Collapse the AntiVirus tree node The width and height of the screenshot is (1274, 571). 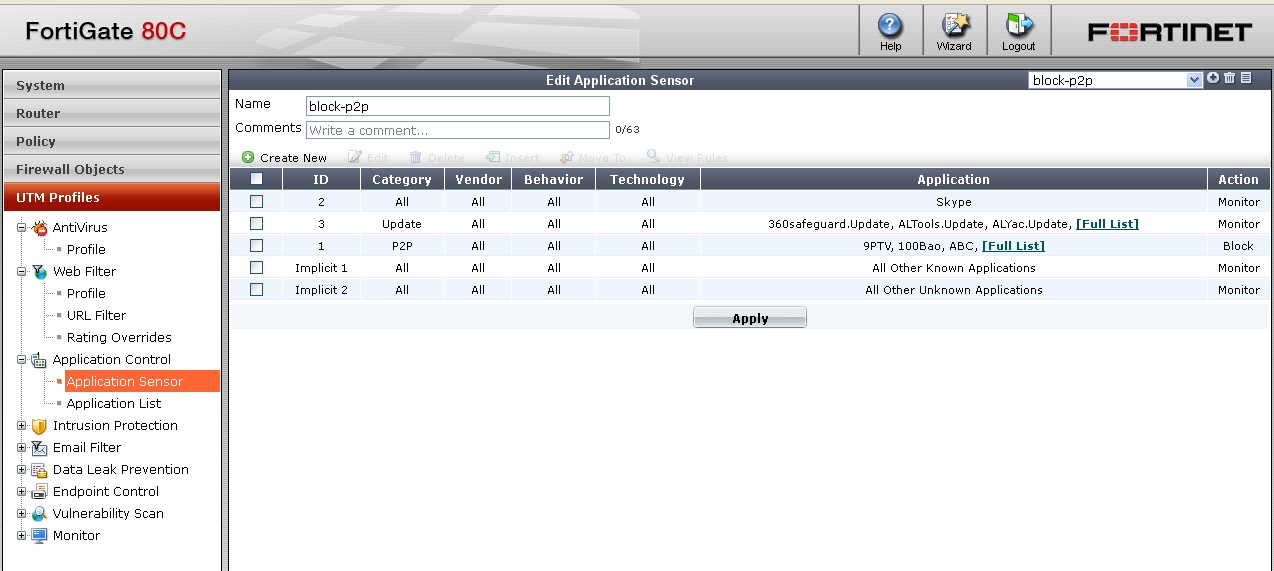[22, 228]
